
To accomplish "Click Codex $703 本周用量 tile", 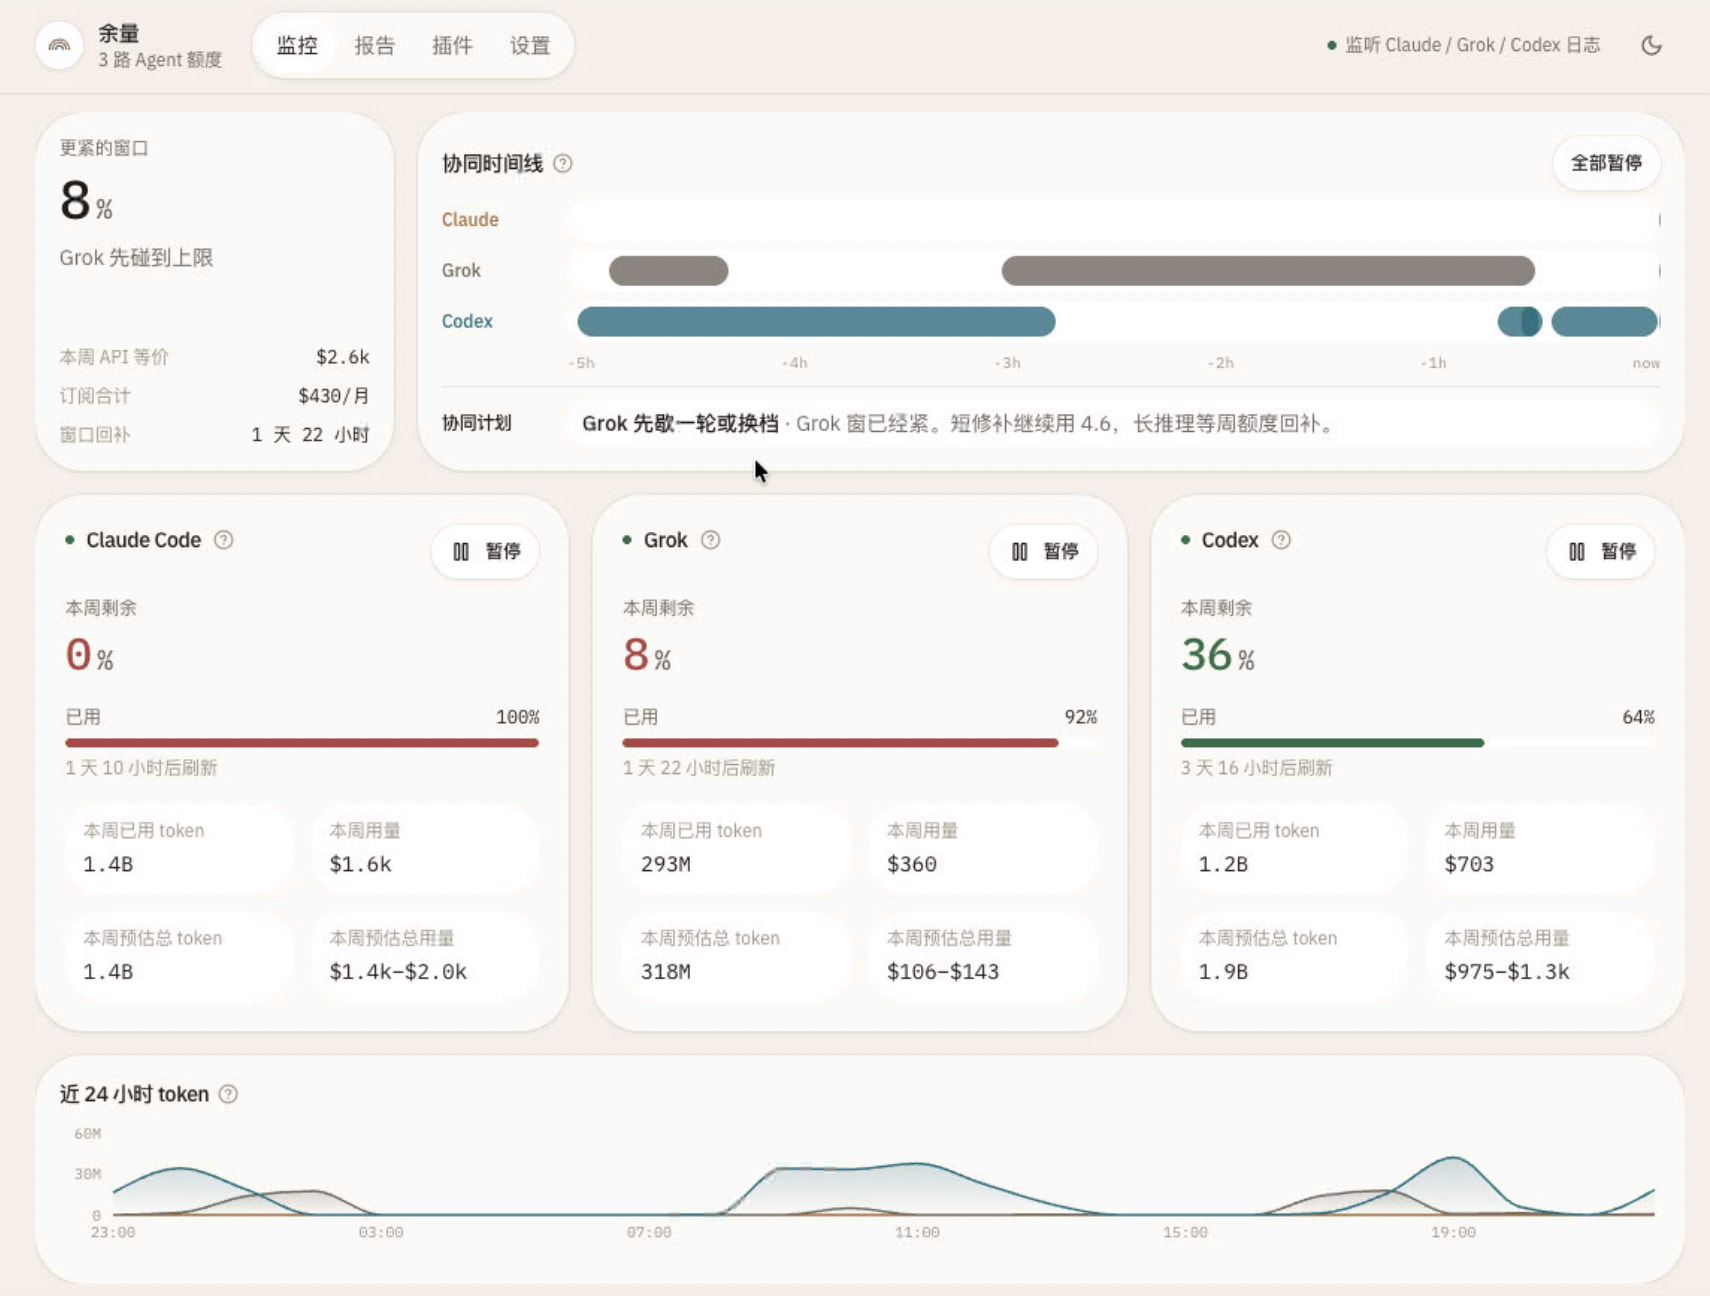I will pyautogui.click(x=1541, y=849).
